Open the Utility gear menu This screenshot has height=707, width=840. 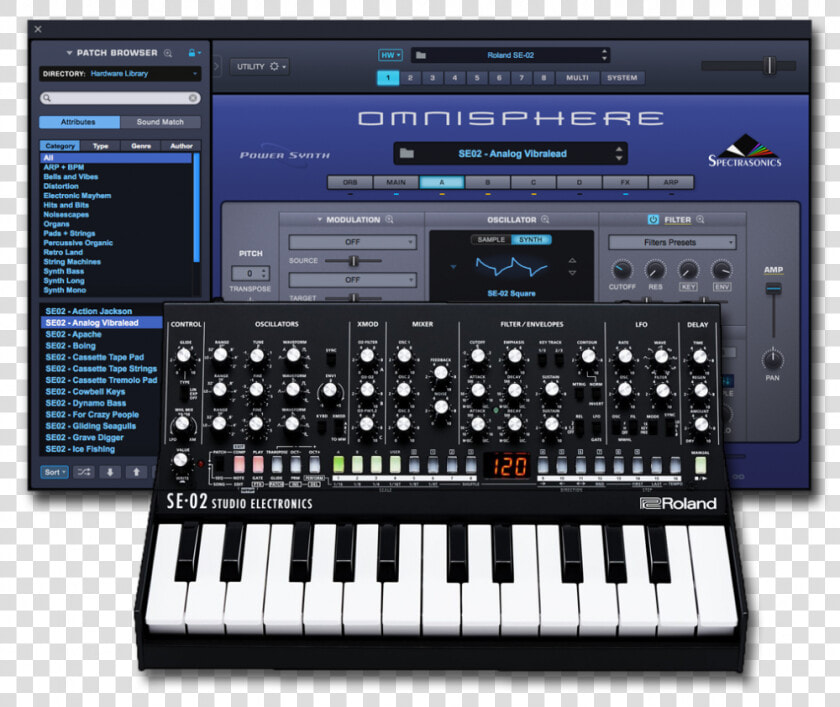pyautogui.click(x=261, y=66)
